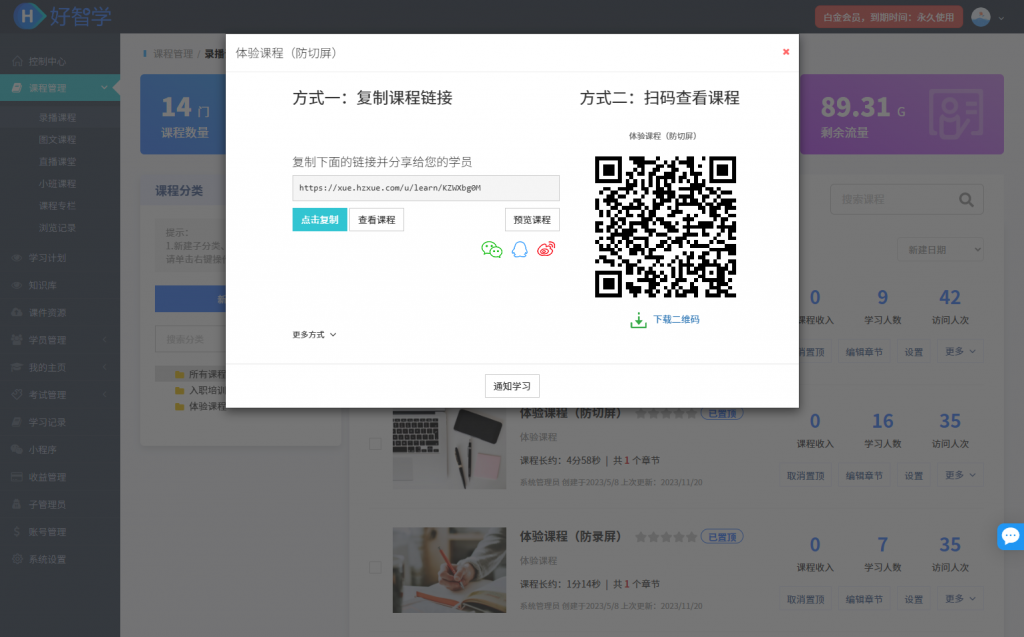Click the course link text field
The image size is (1024, 637).
425,188
